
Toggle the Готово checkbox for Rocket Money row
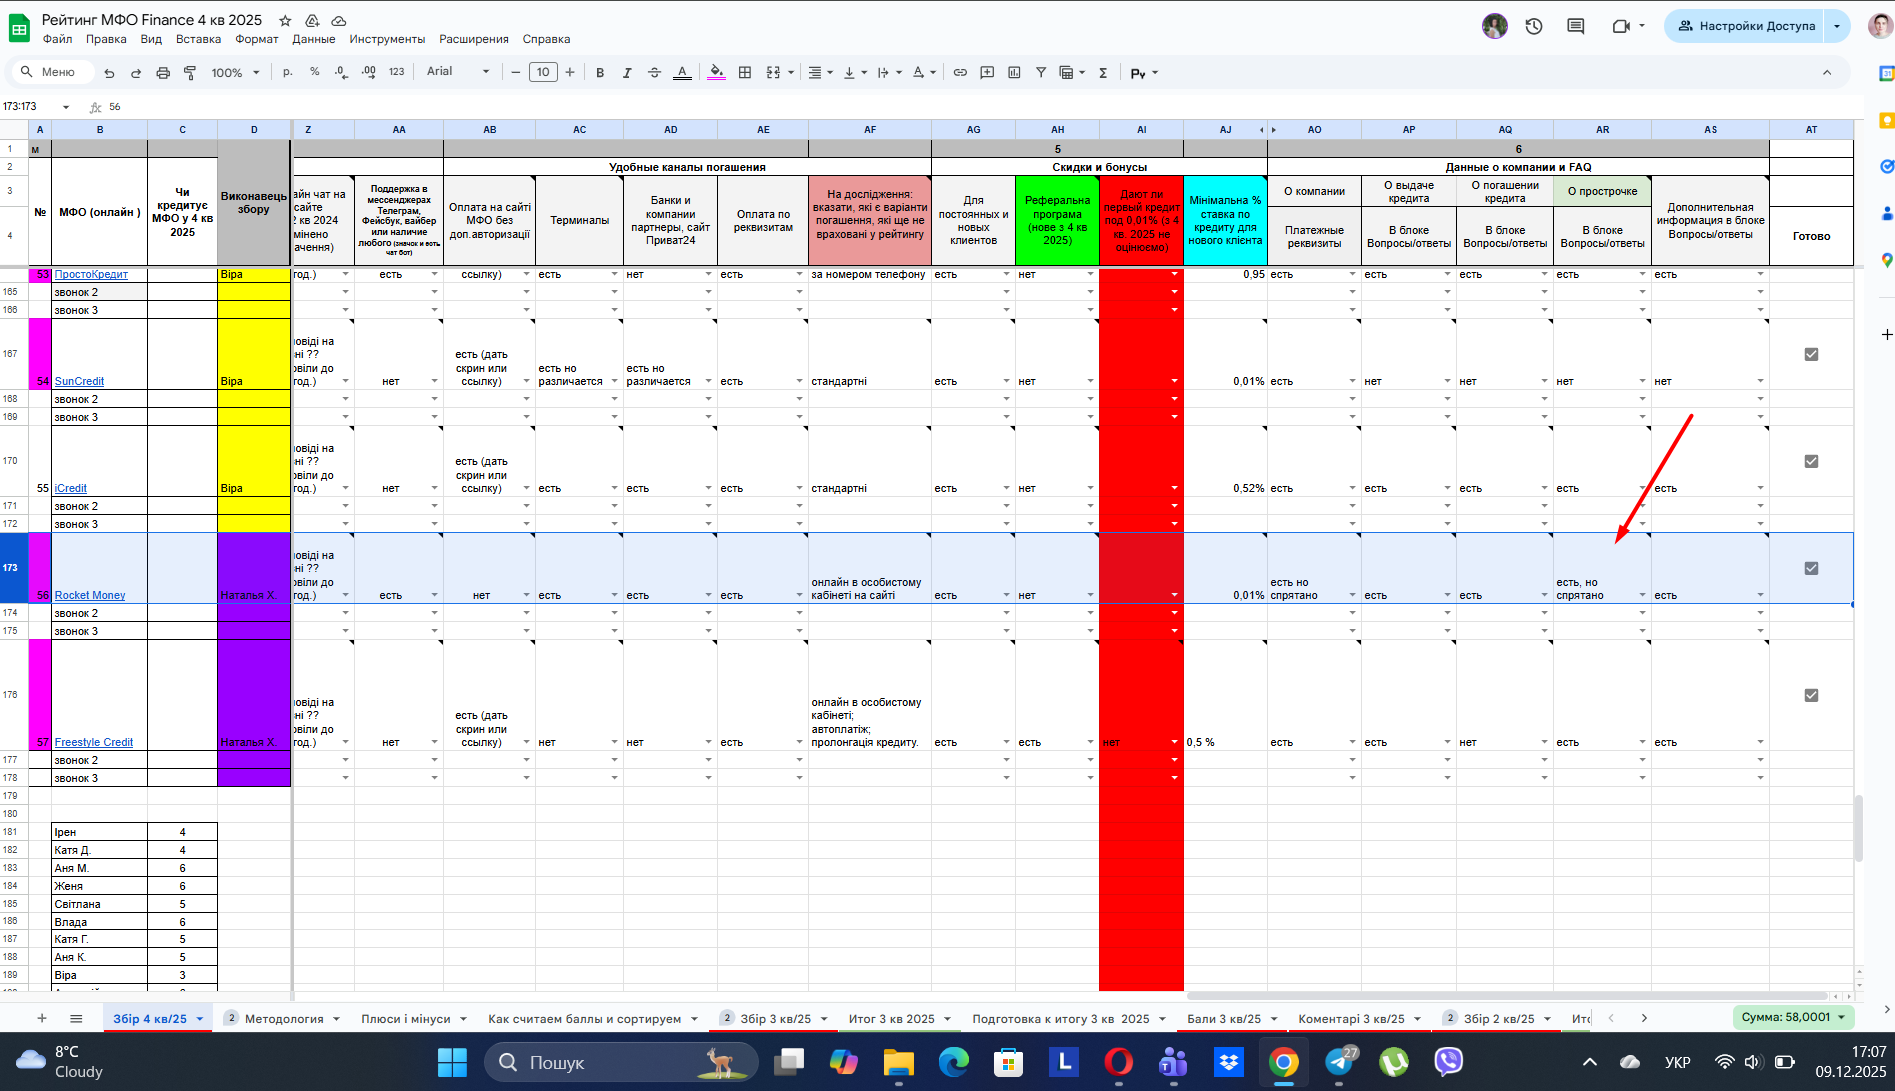point(1811,568)
